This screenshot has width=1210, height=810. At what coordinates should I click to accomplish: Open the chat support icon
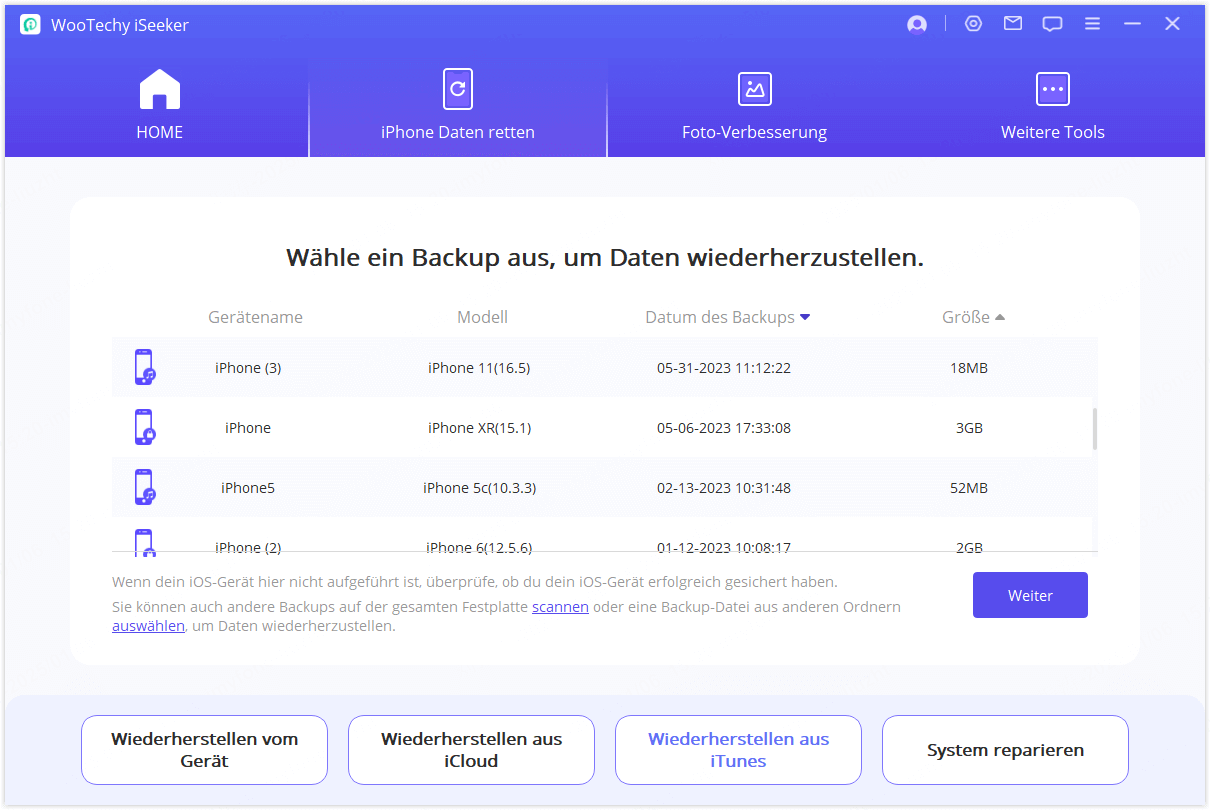1052,23
